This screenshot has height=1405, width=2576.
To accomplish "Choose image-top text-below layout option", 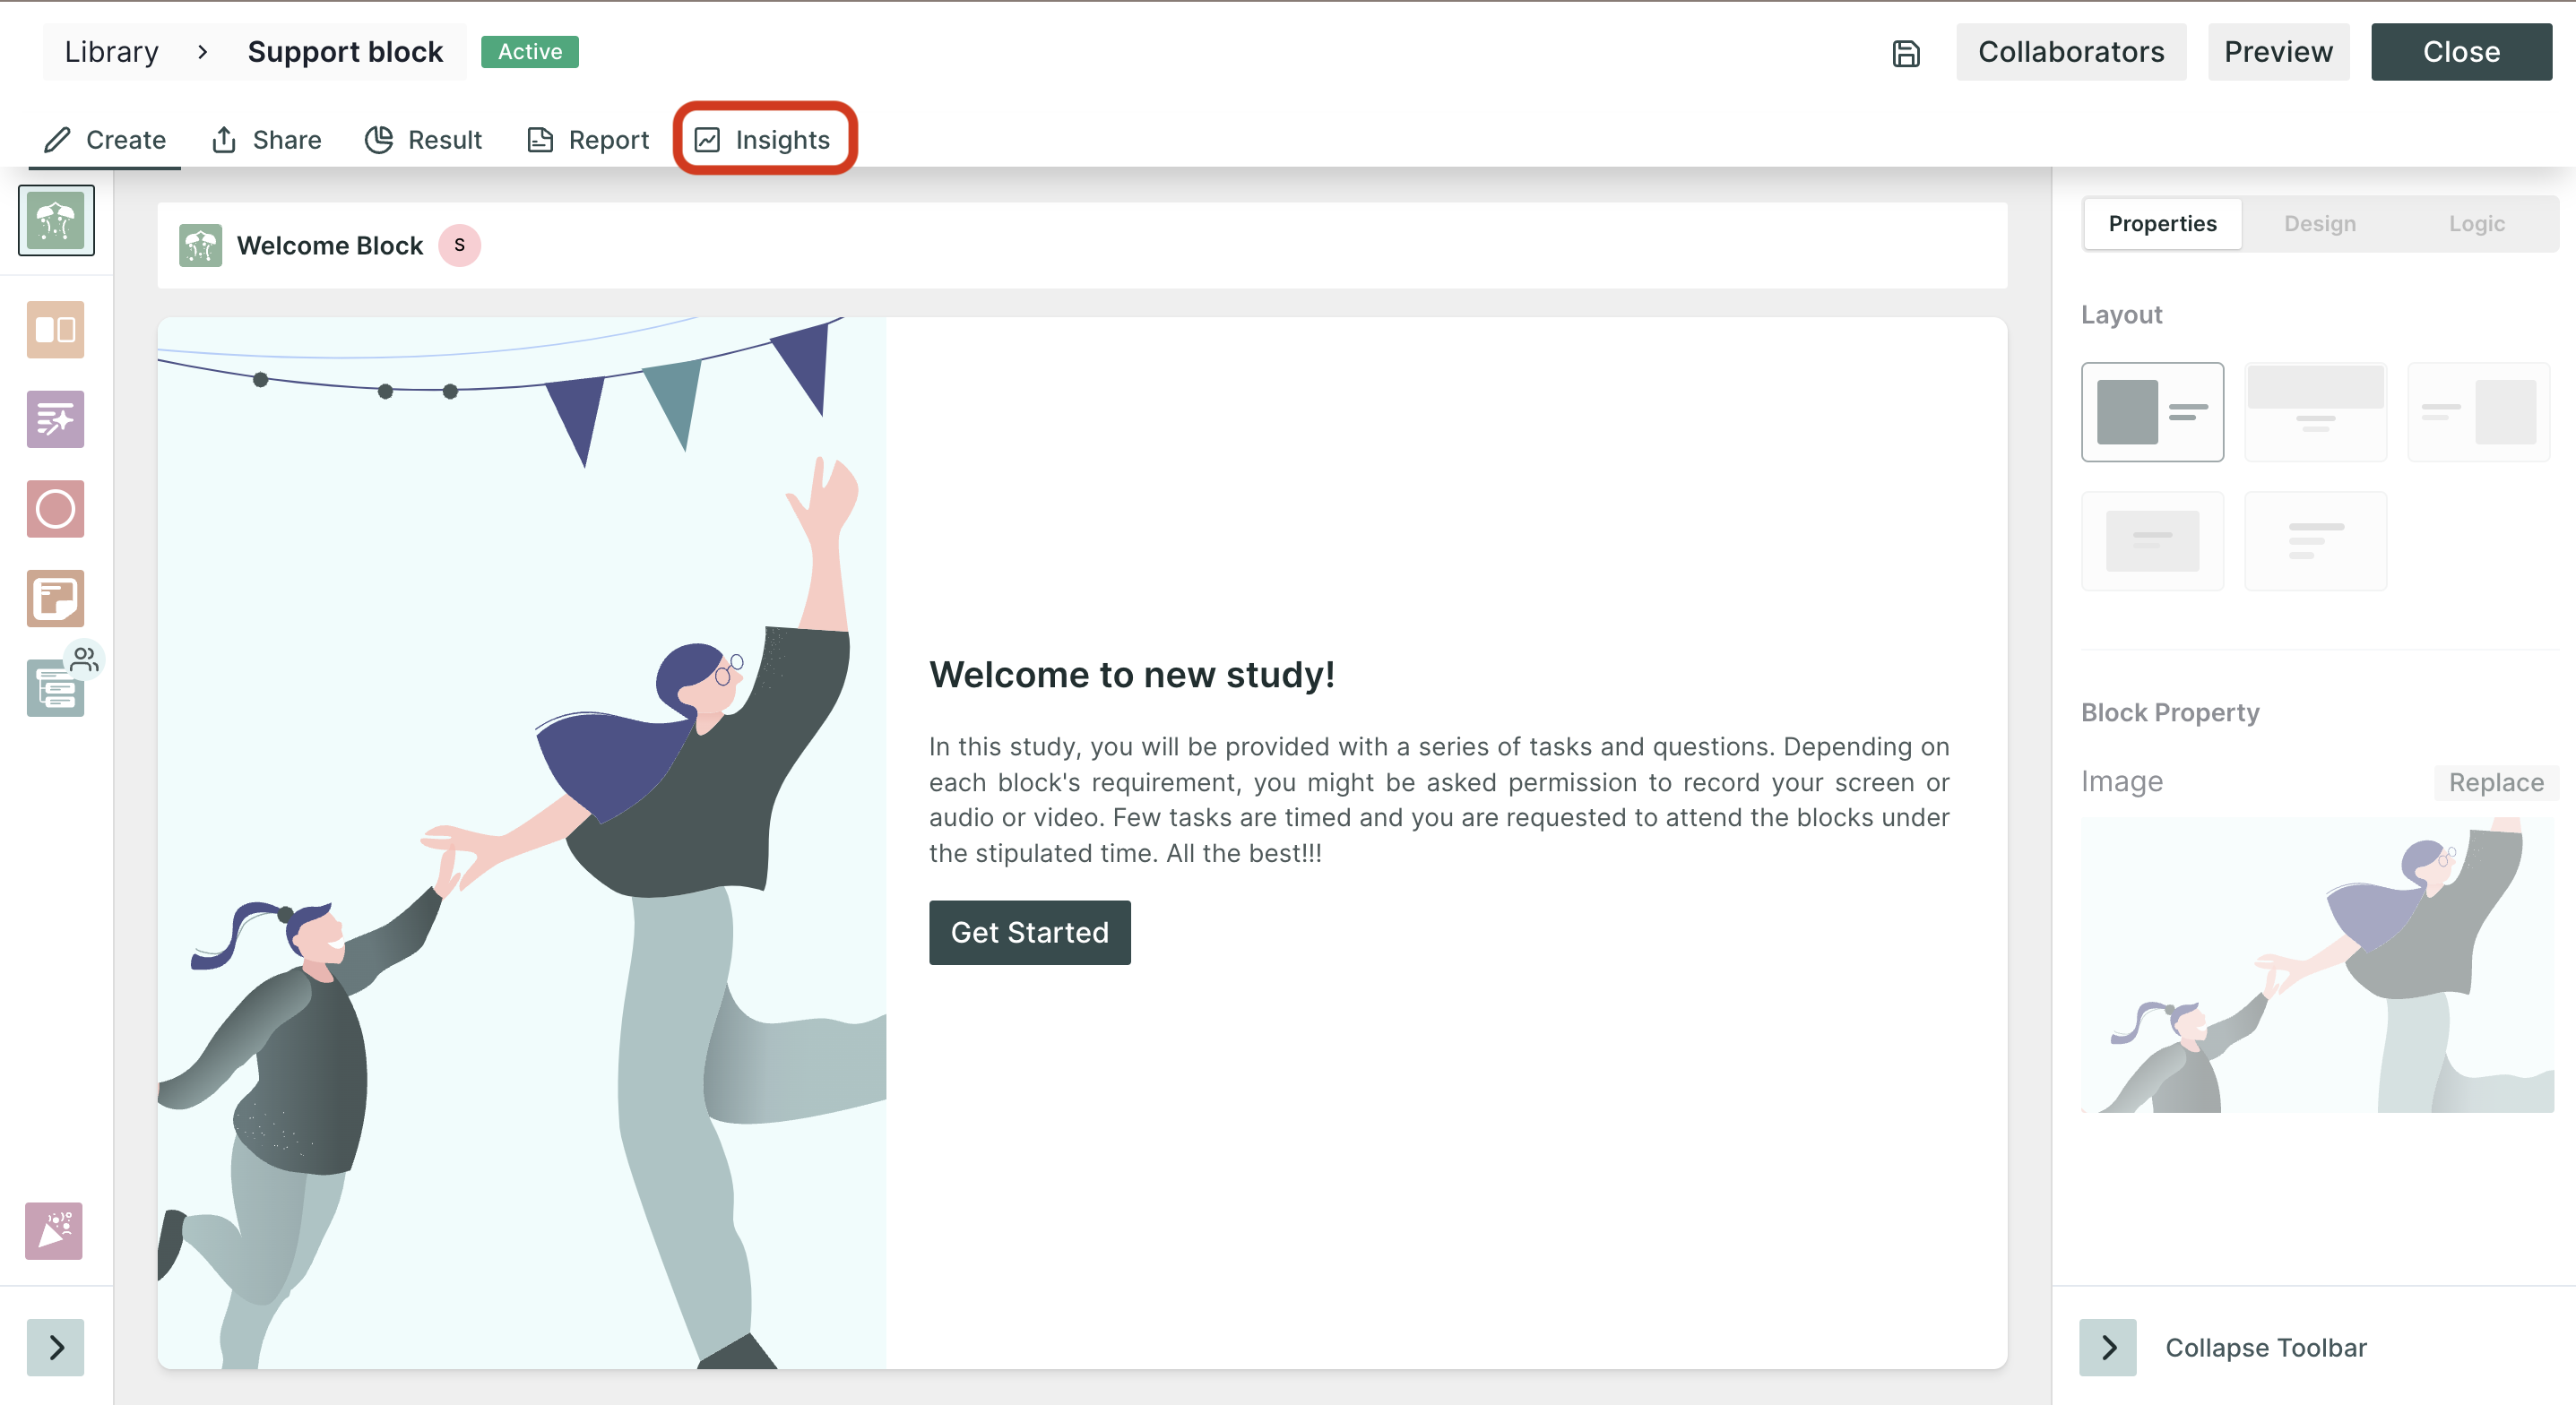I will pyautogui.click(x=2315, y=412).
